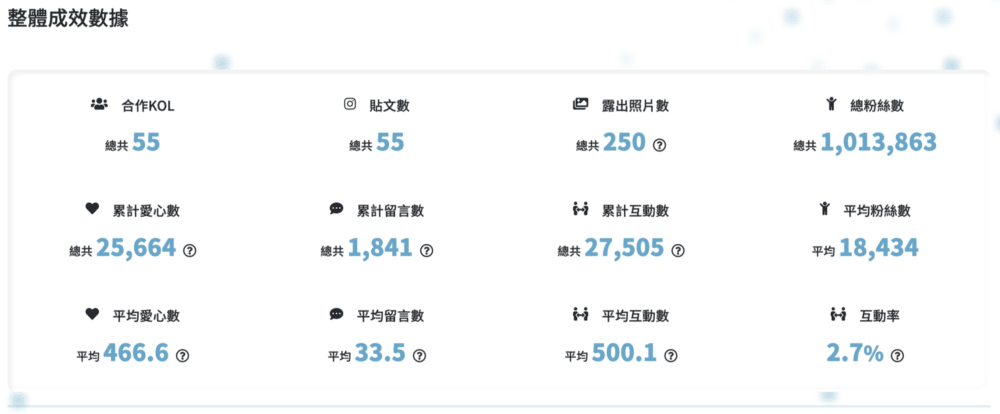This screenshot has height=414, width=1000.
Task: Select the total followers value 1,013,863
Action: tap(879, 142)
